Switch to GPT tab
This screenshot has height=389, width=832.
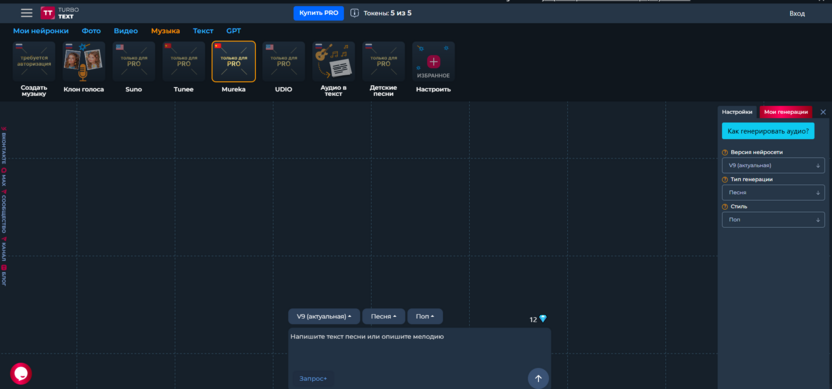[x=233, y=31]
